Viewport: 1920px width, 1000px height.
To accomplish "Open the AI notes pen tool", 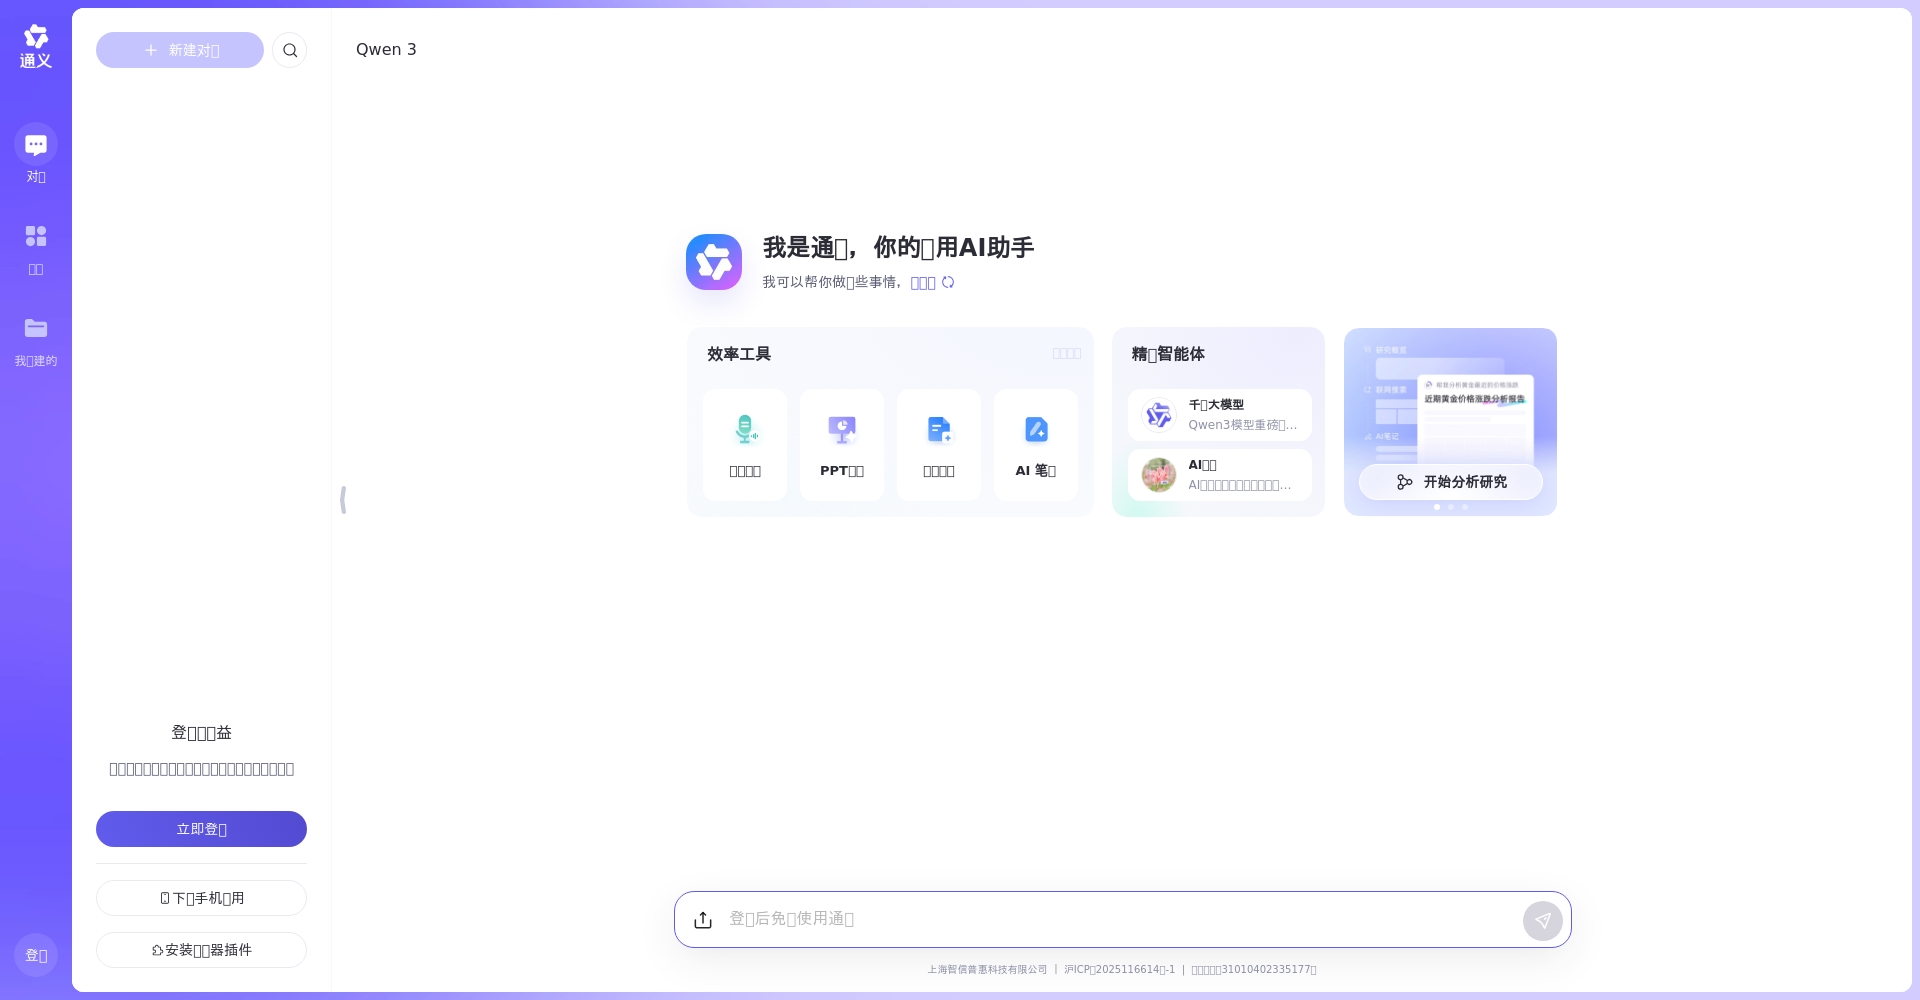I will [x=1036, y=445].
